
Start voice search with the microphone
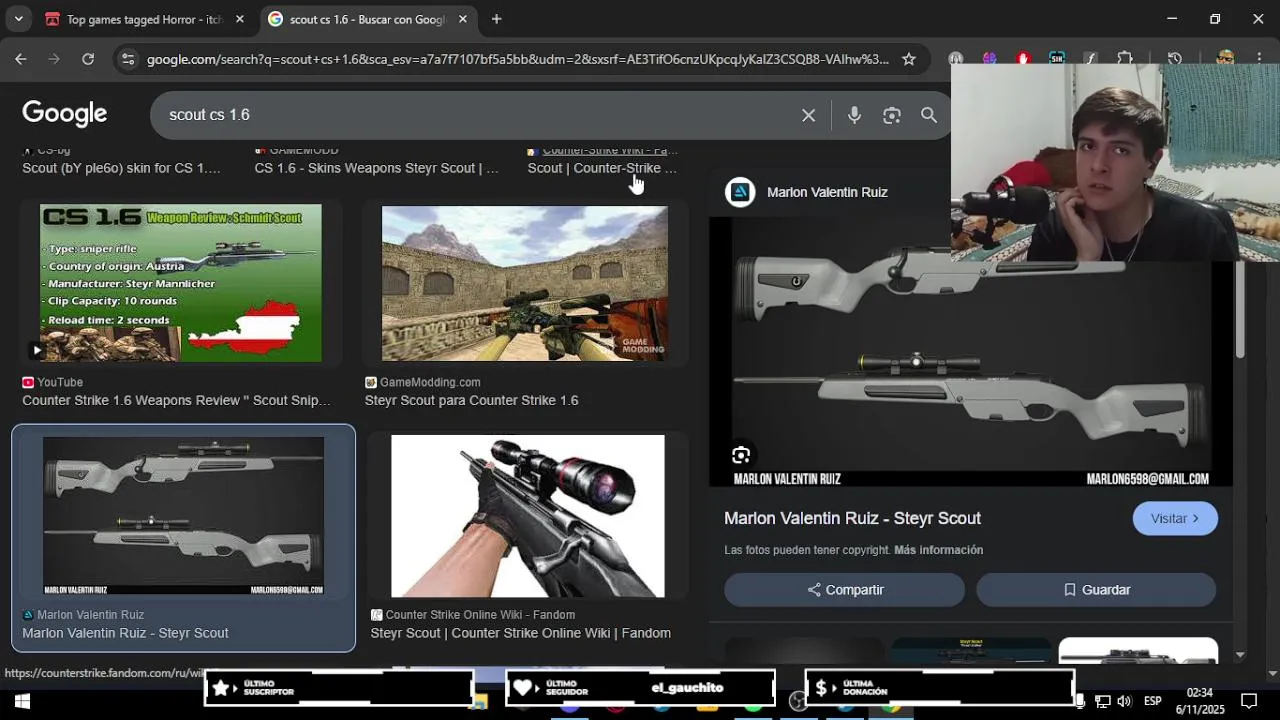(x=854, y=115)
